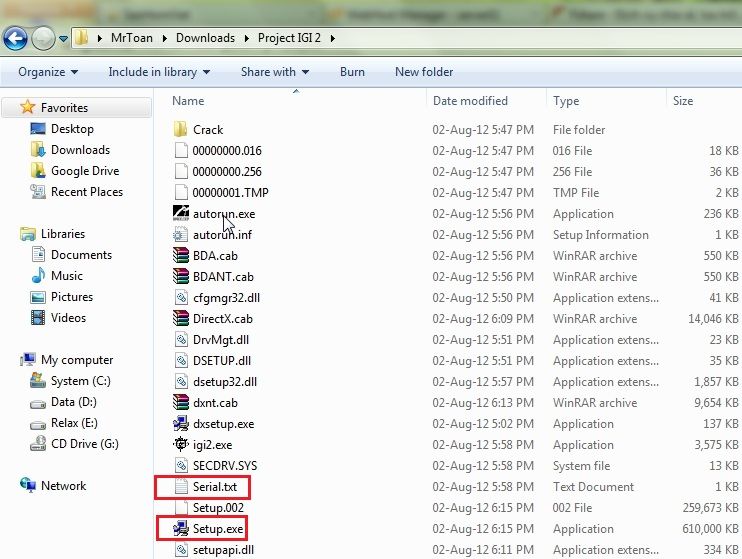
Task: Open the Pictures library
Action: coord(72,297)
